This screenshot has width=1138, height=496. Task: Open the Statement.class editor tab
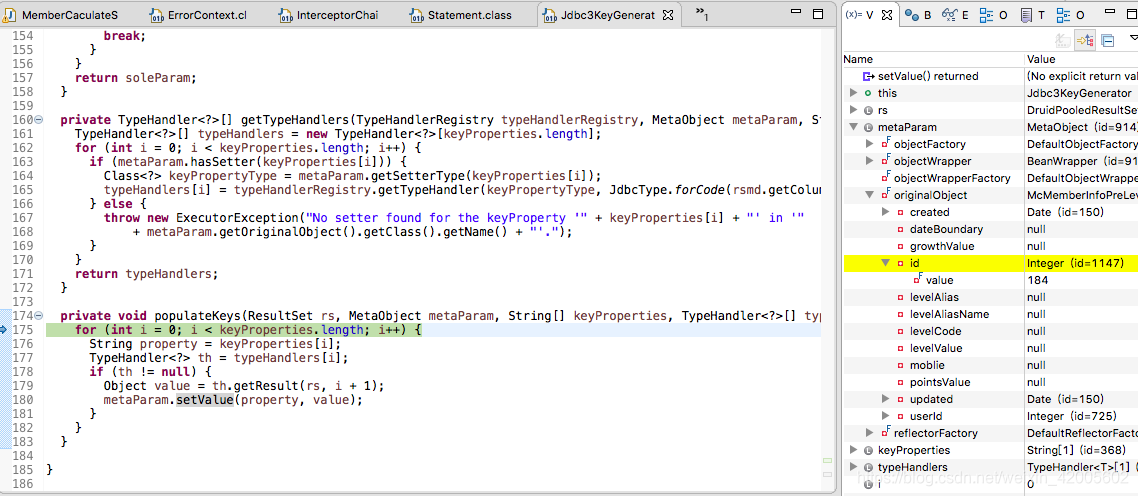[461, 15]
